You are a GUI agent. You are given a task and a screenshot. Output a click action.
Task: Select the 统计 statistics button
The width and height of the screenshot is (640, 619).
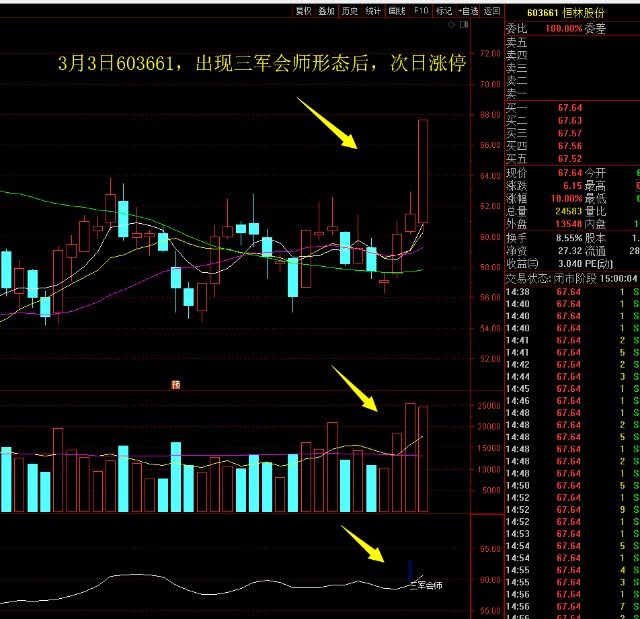pos(373,11)
